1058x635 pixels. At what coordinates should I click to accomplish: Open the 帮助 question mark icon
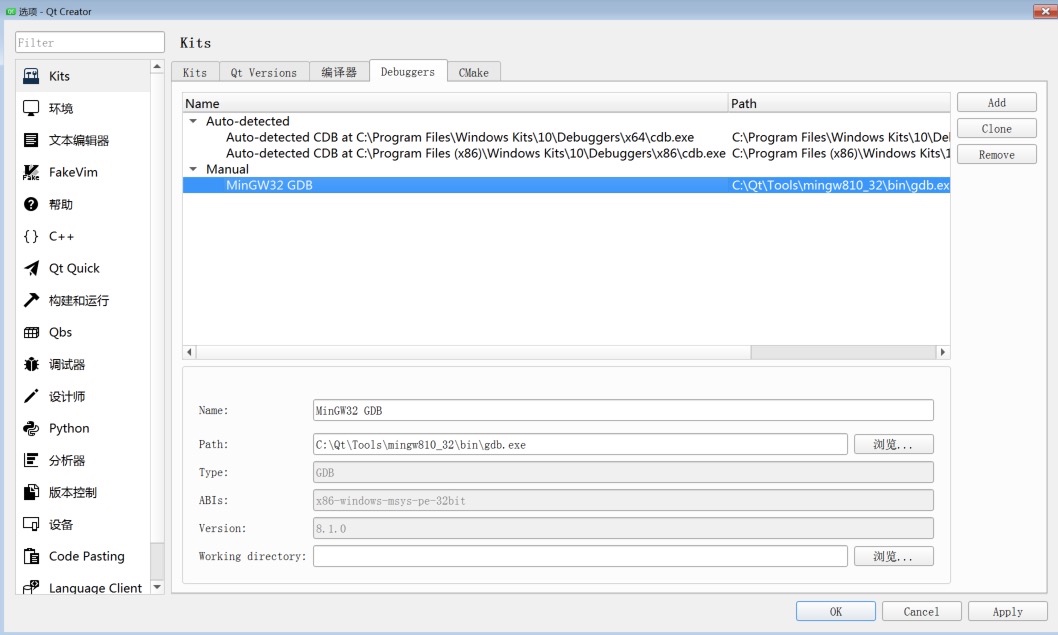[x=31, y=204]
